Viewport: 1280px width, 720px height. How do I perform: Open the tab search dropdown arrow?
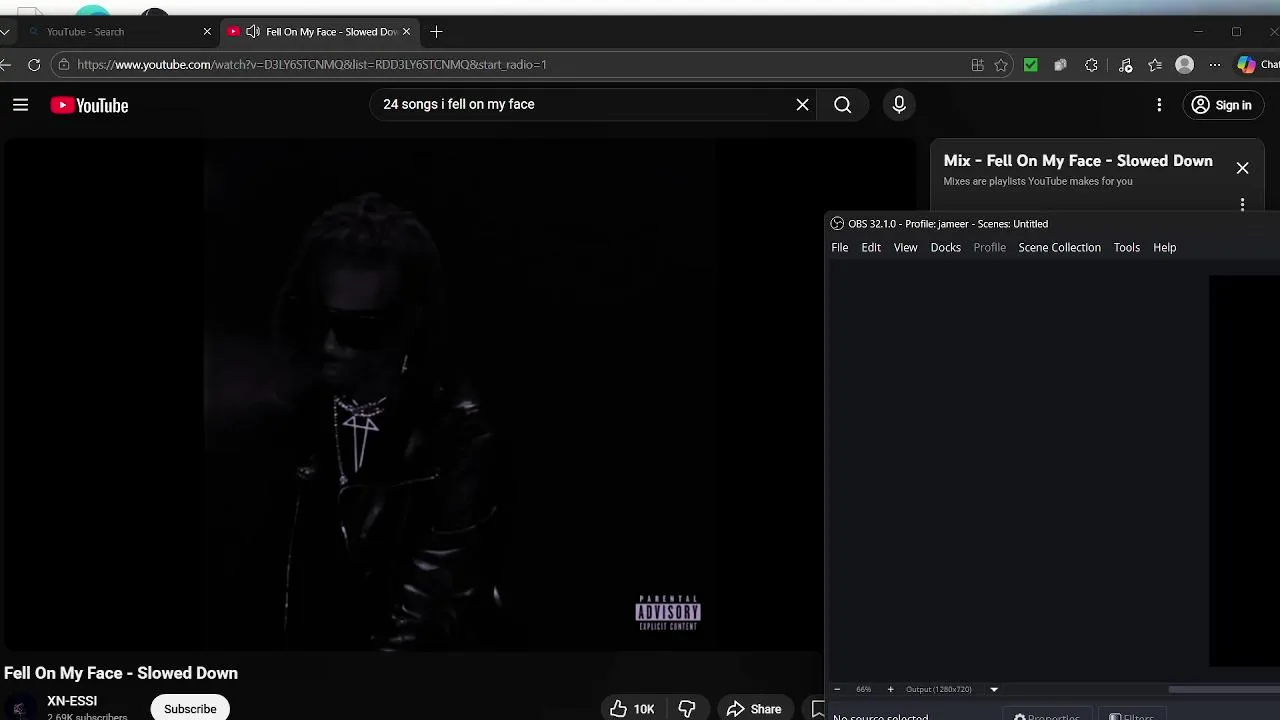pos(5,32)
